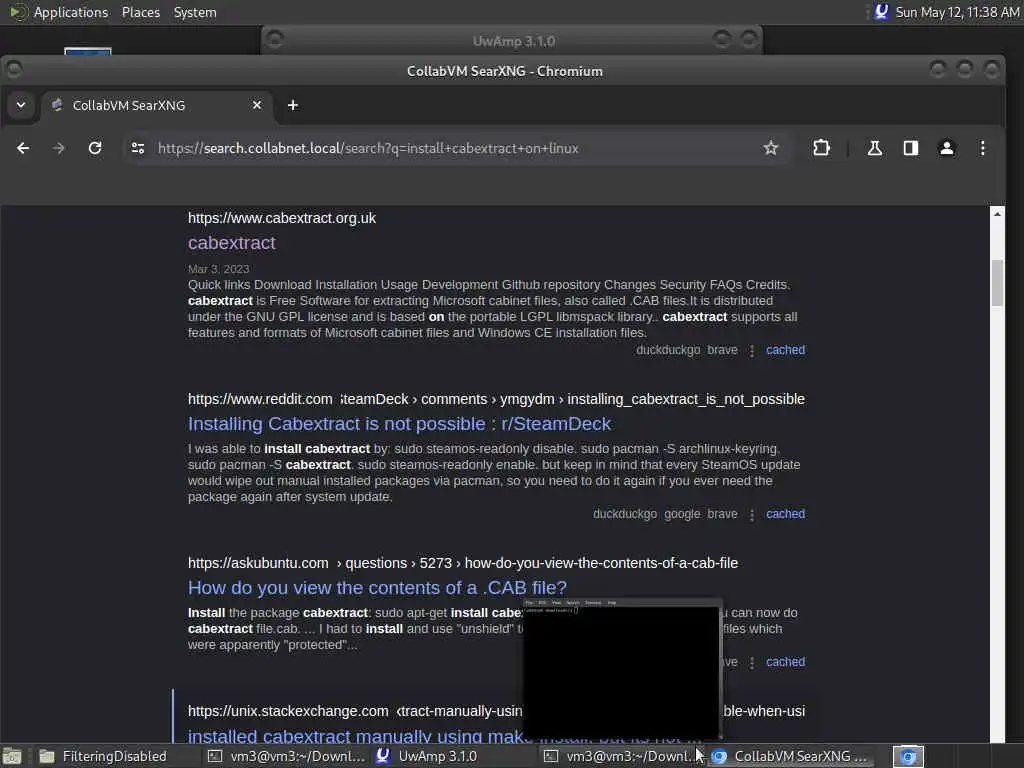Click the UwAmp 3.1.0 window title bar
Screen dimensions: 1024x768
pyautogui.click(x=513, y=40)
